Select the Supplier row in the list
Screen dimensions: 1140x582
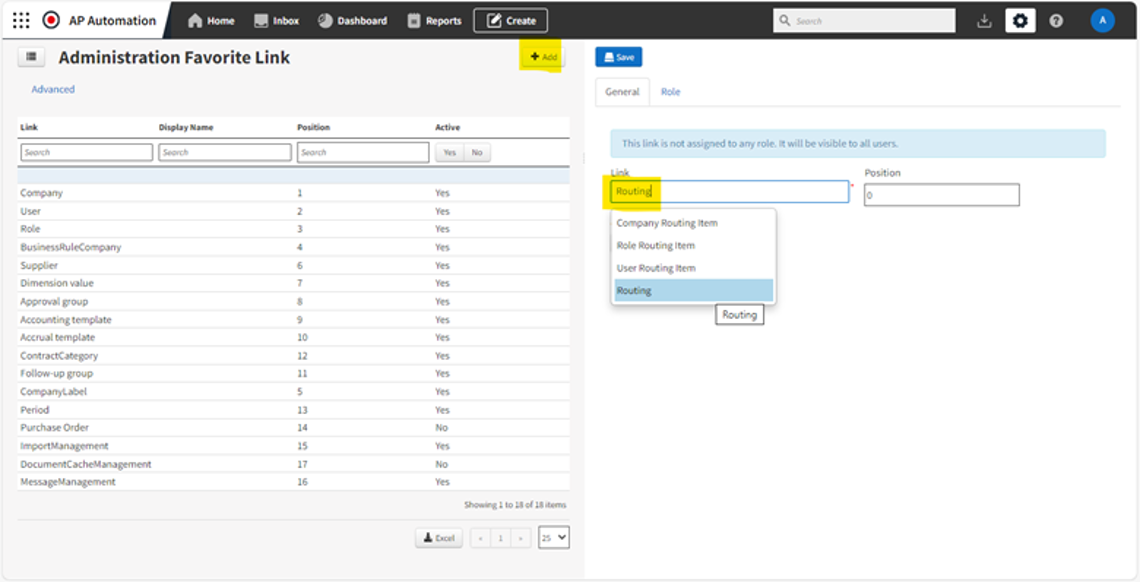pos(40,265)
